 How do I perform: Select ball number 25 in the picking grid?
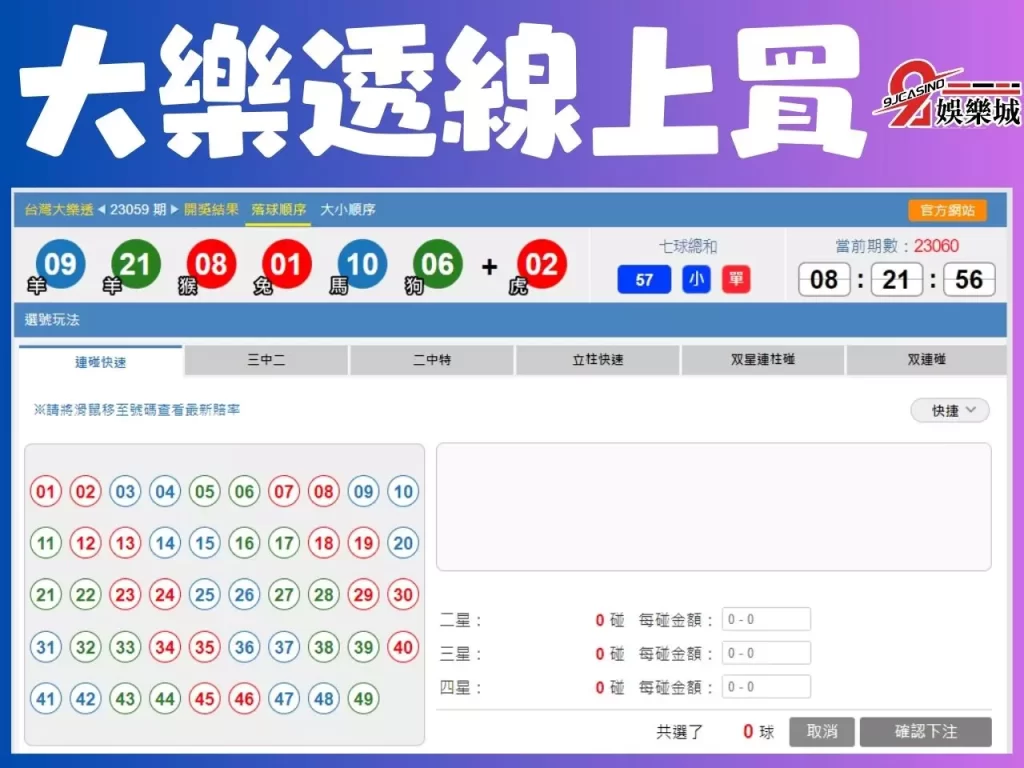pyautogui.click(x=204, y=595)
